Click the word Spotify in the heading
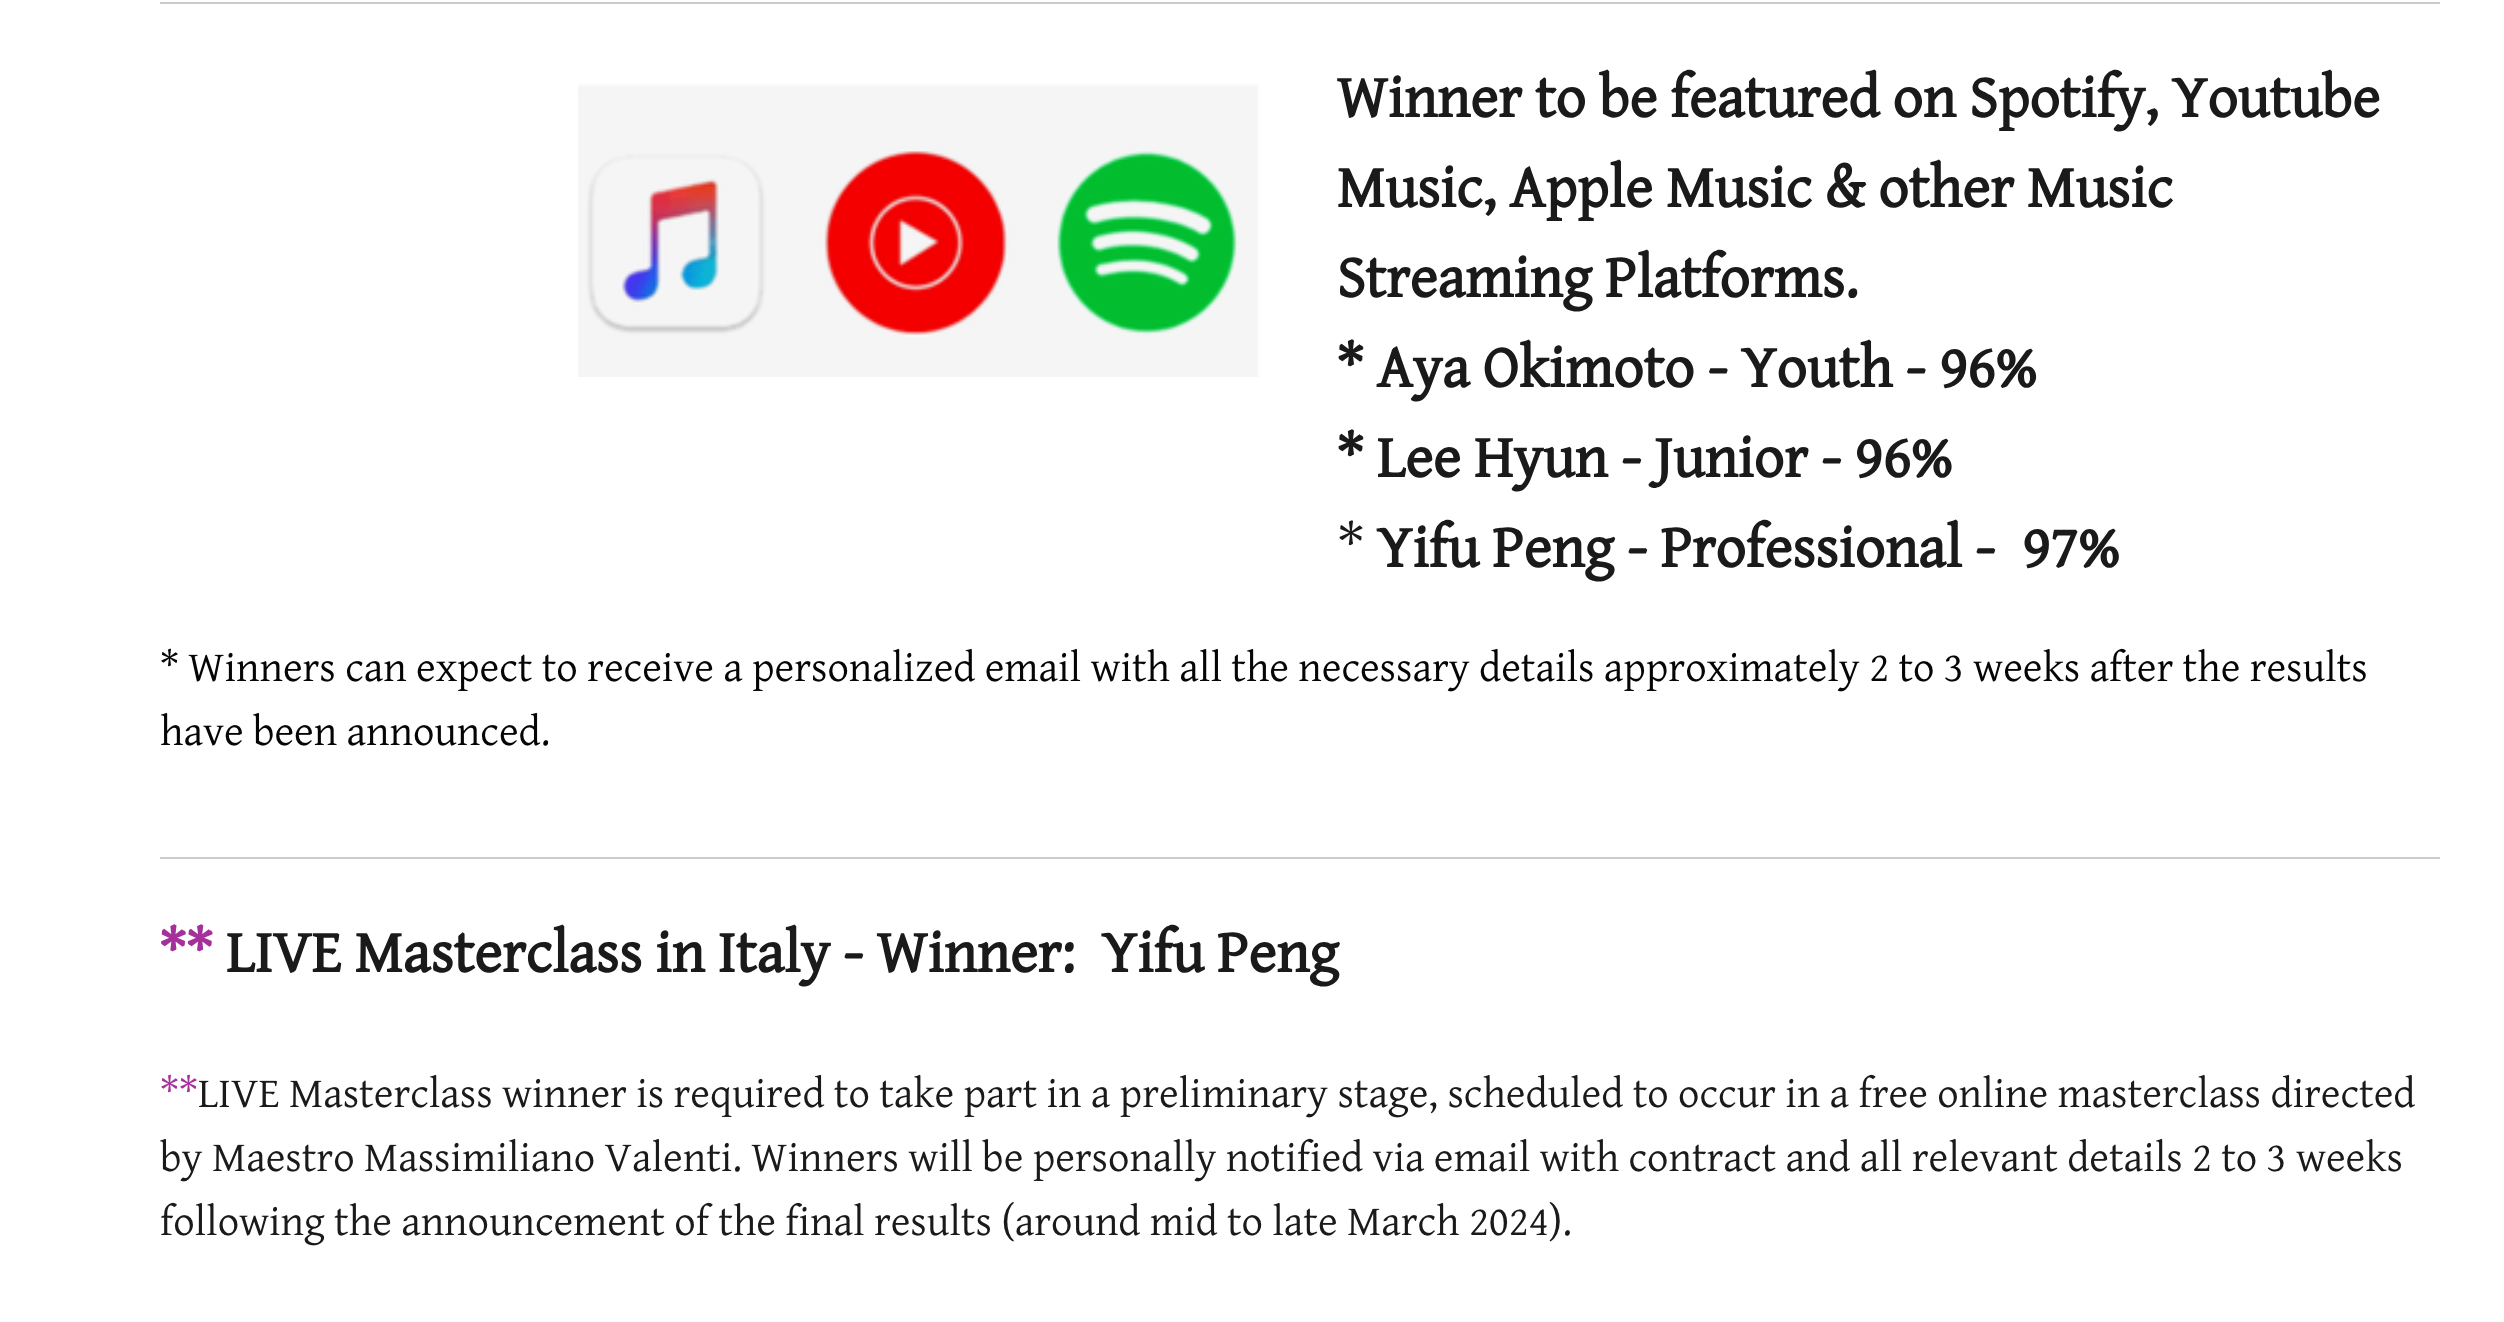This screenshot has width=2504, height=1322. pos(2062,99)
